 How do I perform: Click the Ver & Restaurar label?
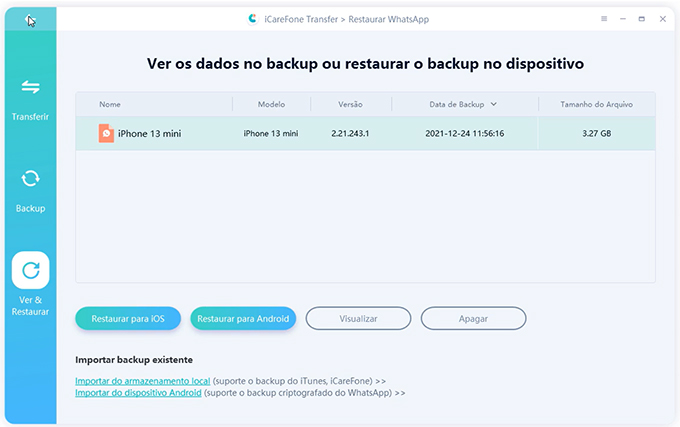(30, 306)
